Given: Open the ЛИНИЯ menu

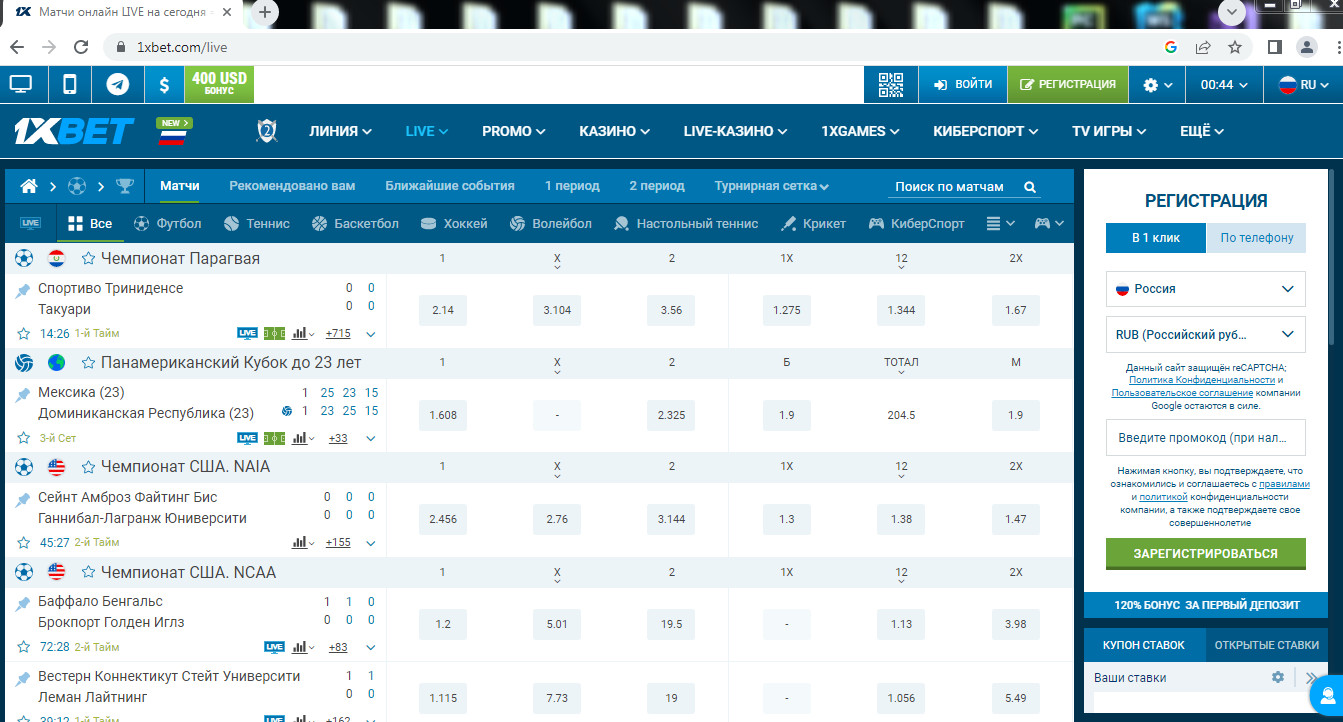Looking at the screenshot, I should [x=340, y=131].
